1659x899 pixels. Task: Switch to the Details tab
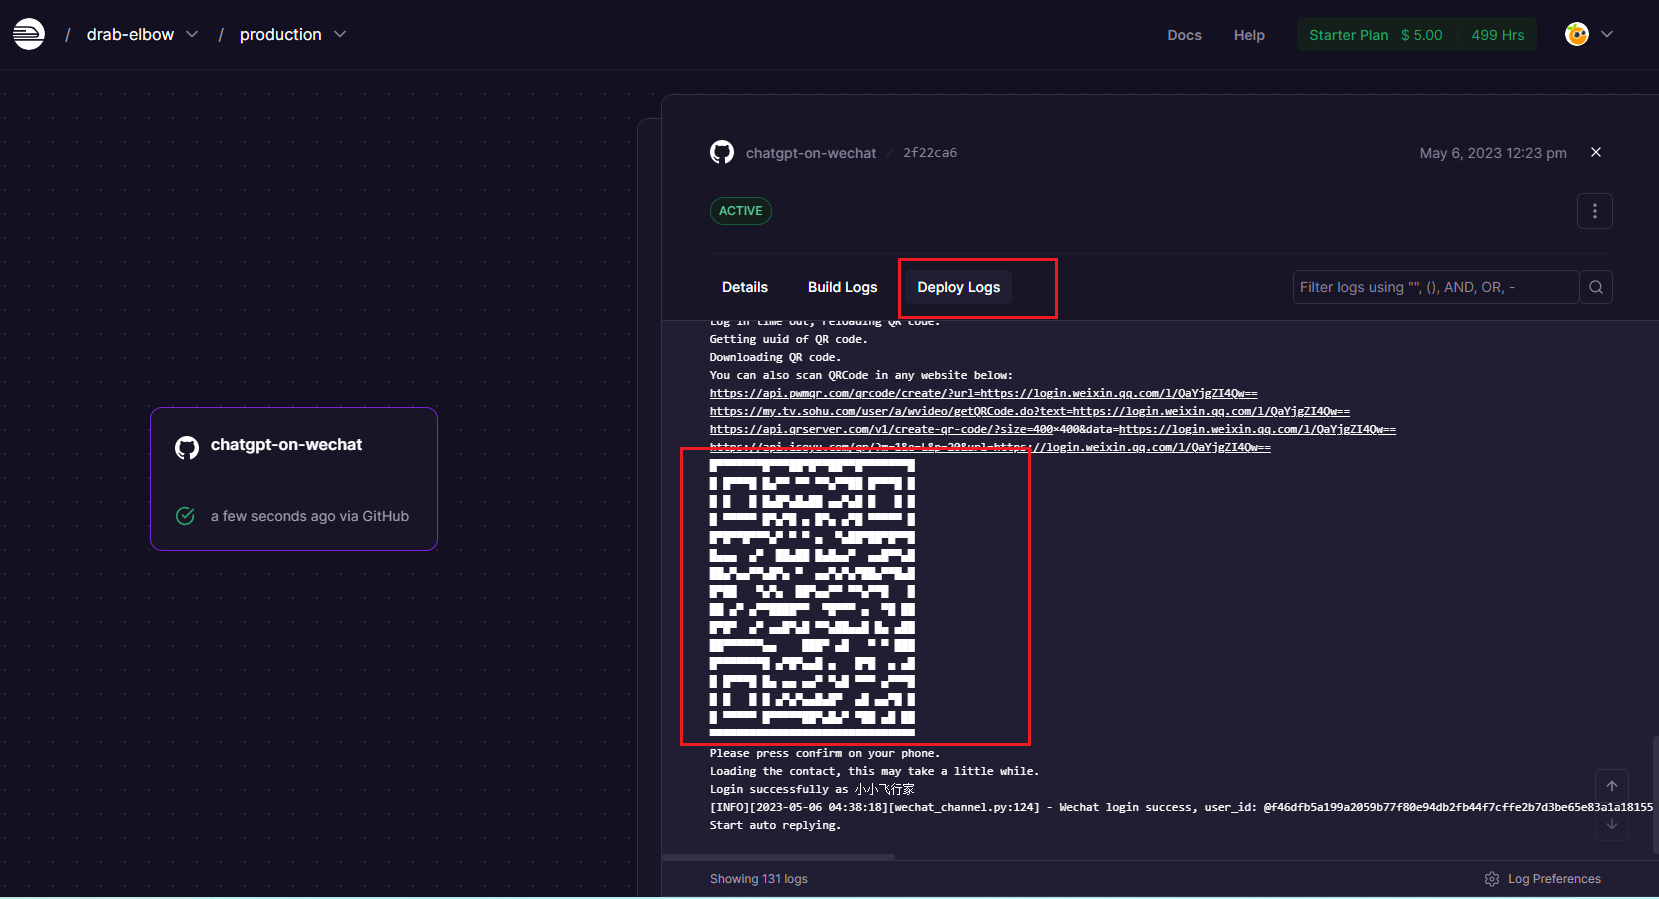point(745,287)
